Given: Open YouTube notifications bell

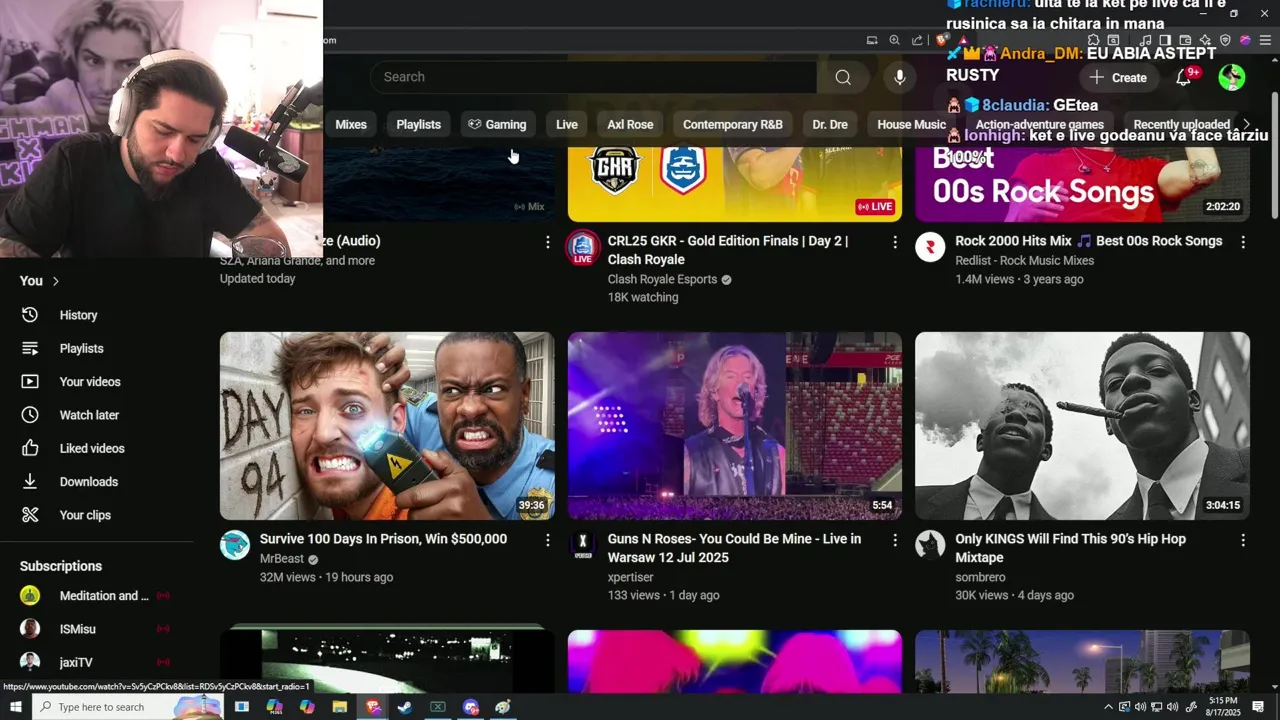Looking at the screenshot, I should tap(1184, 77).
